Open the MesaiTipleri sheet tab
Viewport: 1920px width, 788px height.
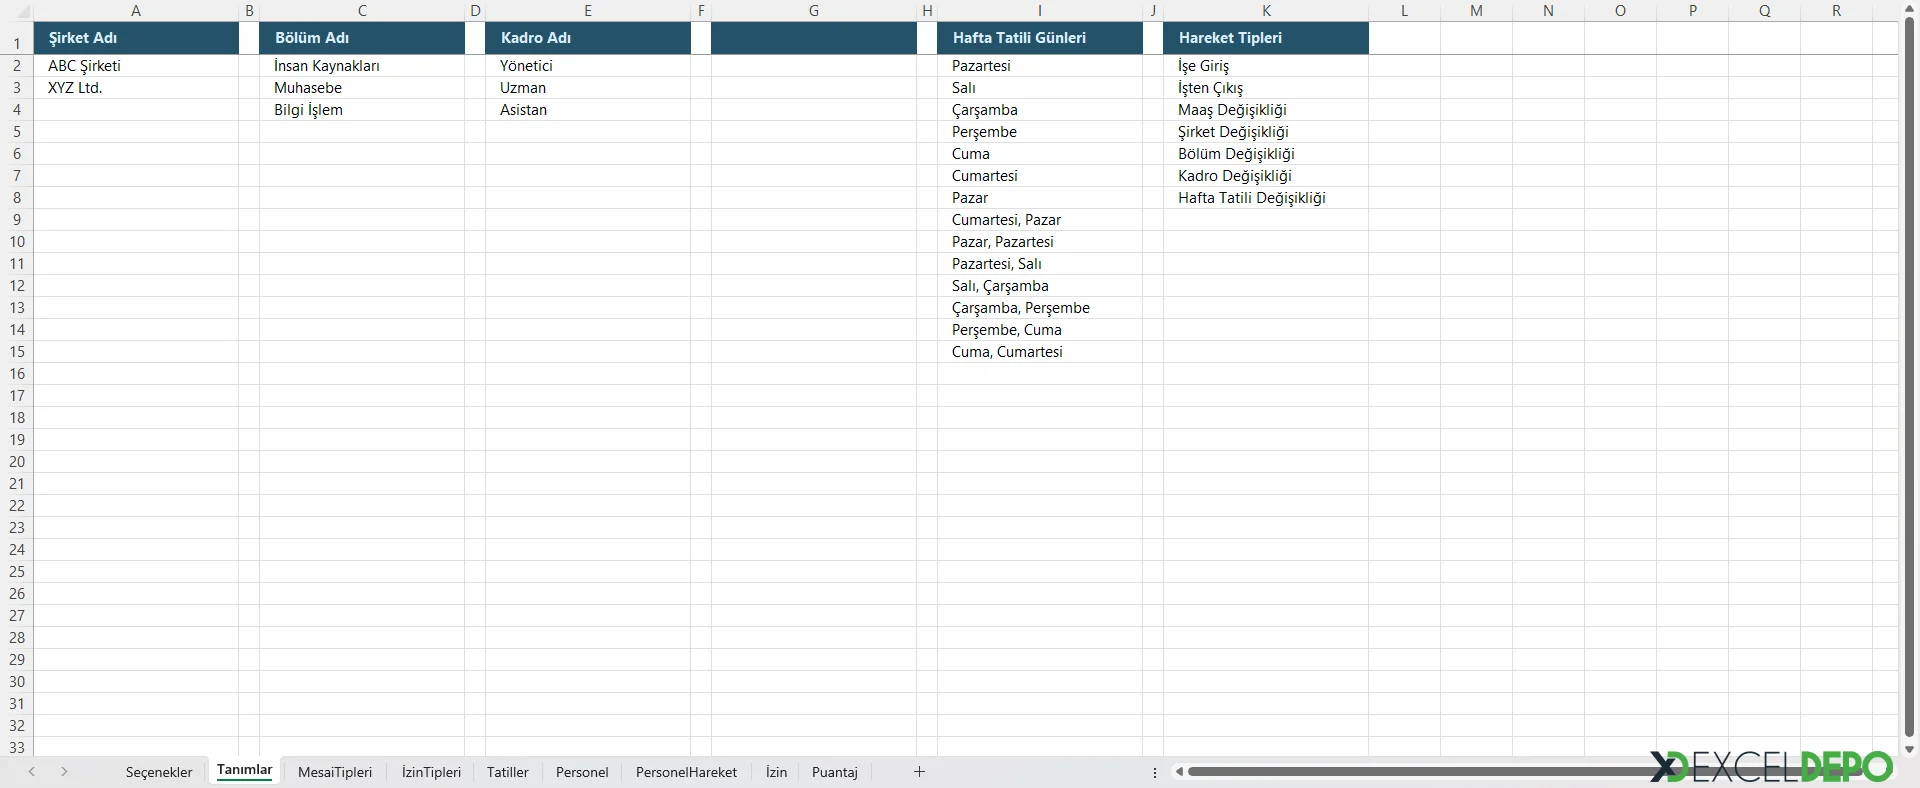[x=335, y=772]
